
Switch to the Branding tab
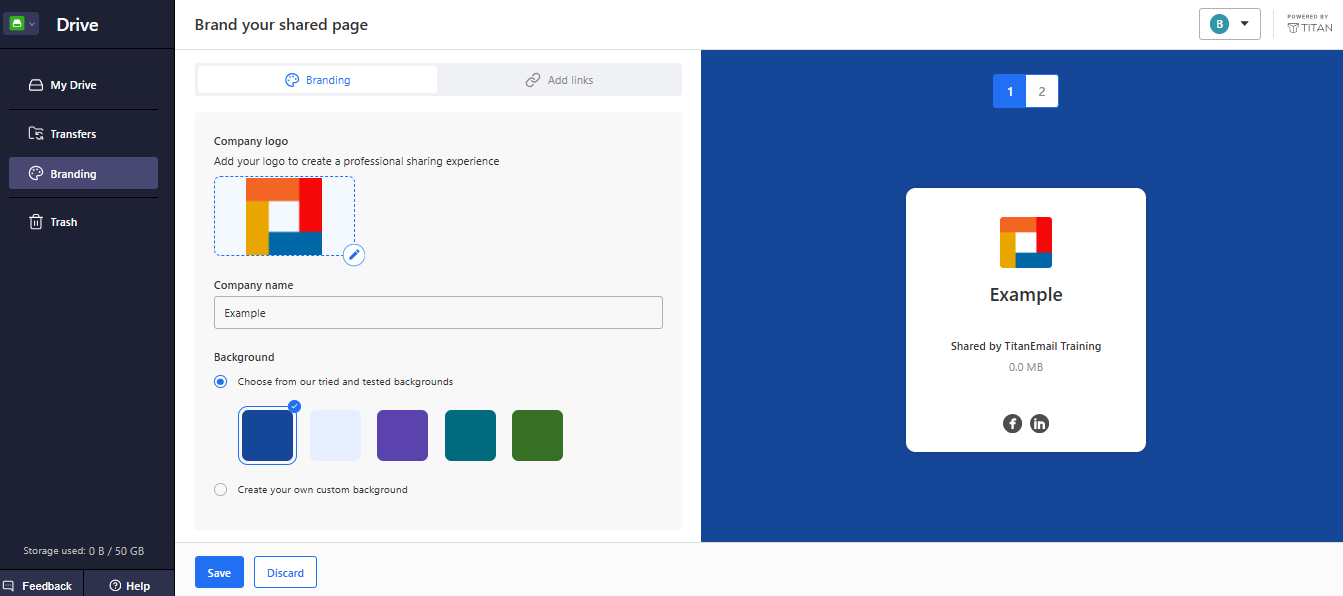coord(317,80)
